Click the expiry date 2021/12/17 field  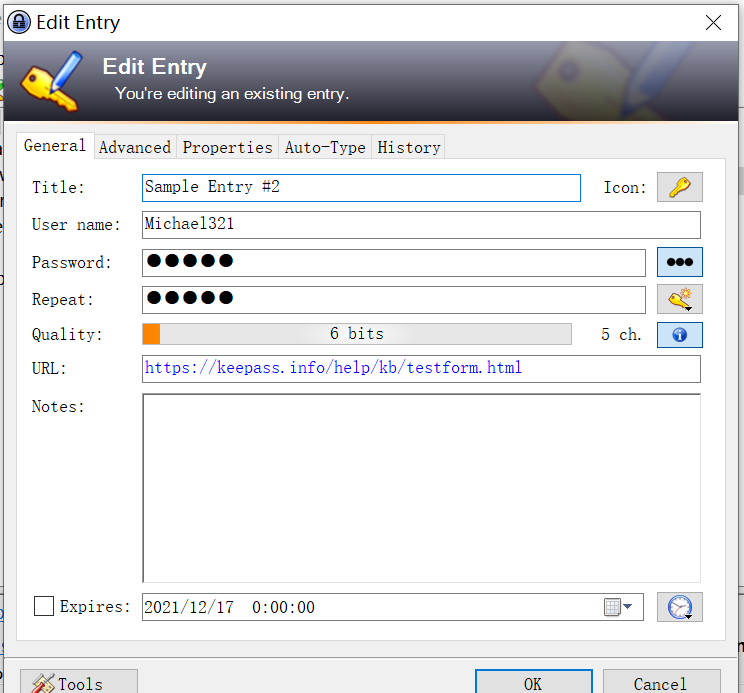(x=392, y=607)
